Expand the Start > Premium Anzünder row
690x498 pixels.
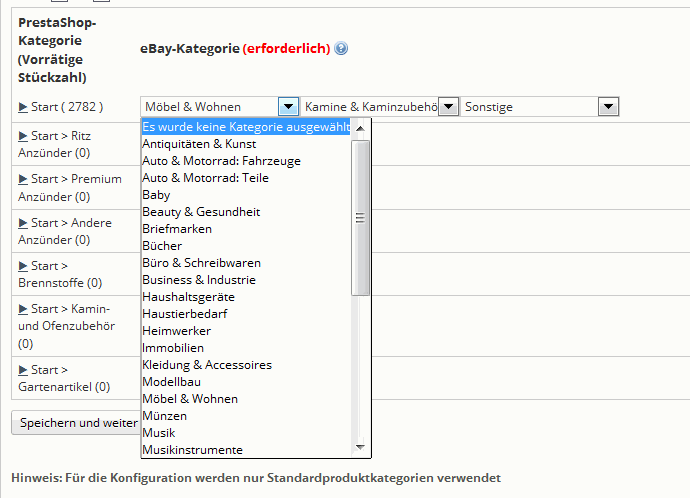[x=23, y=179]
